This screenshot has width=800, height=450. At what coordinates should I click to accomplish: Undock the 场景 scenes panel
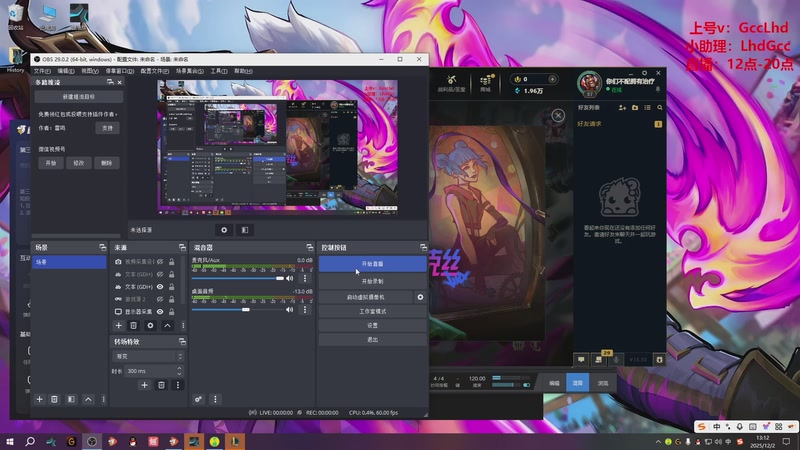pos(103,247)
